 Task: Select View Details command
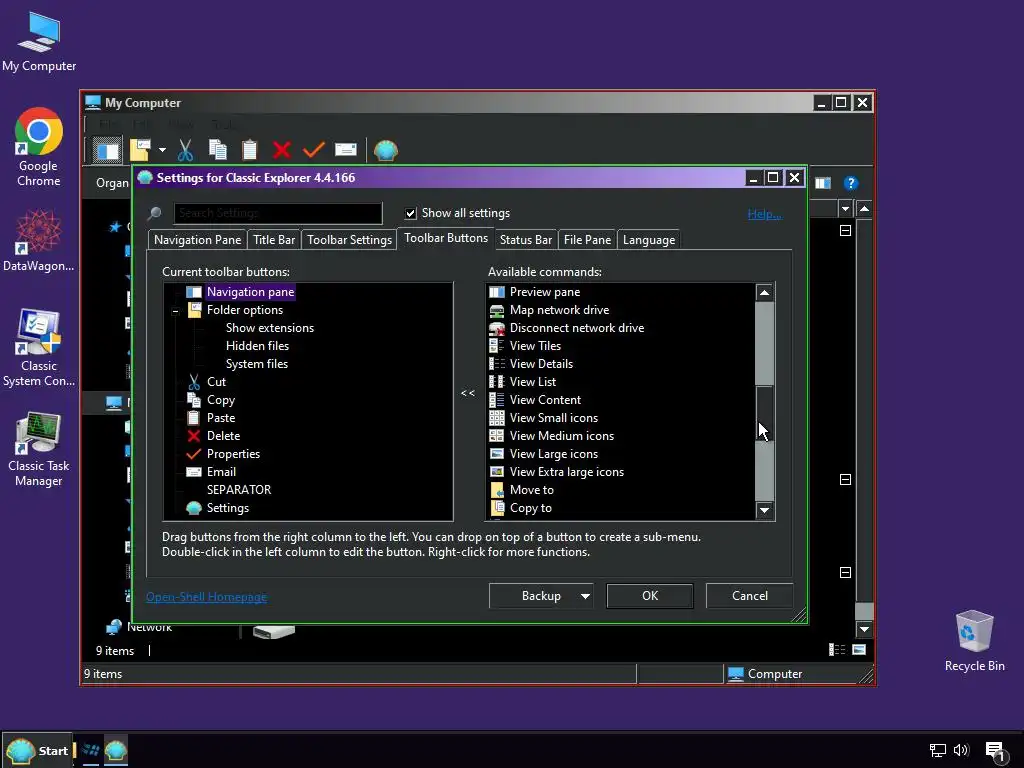pos(541,364)
